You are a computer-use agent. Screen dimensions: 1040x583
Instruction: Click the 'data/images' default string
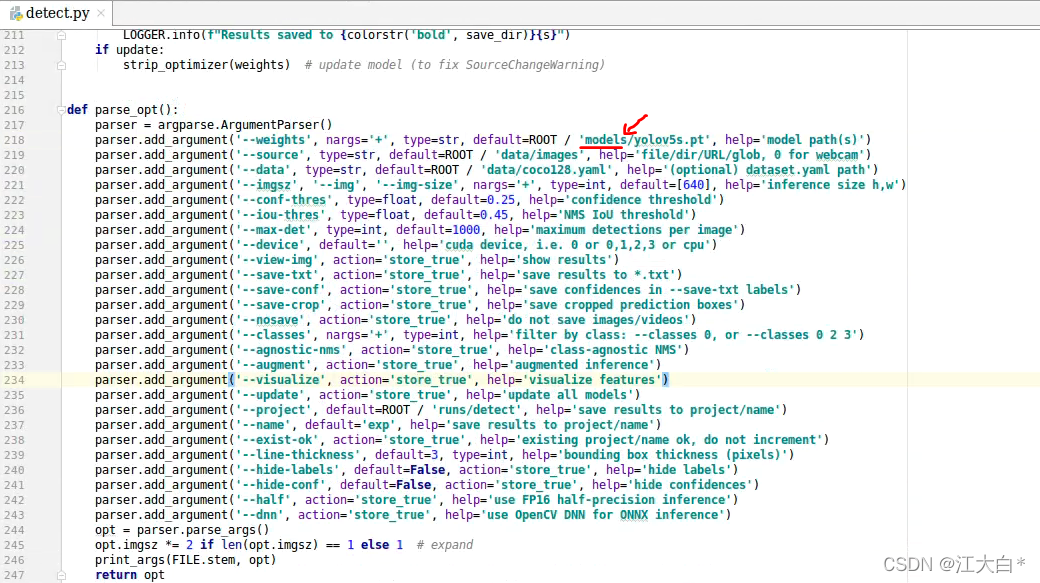click(540, 155)
